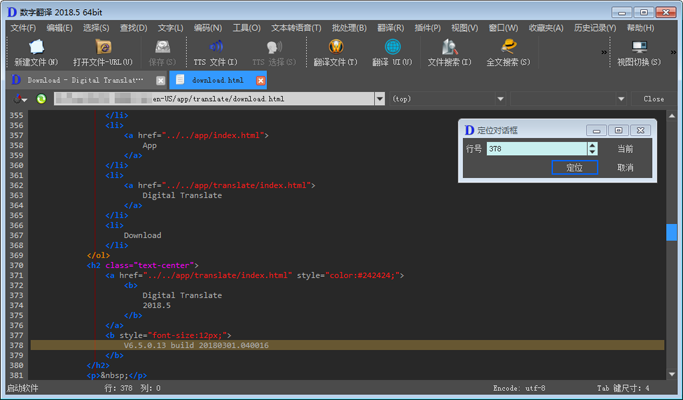This screenshot has width=683, height=400.
Task: Click the 翻译 VI globe icon
Action: (392, 48)
